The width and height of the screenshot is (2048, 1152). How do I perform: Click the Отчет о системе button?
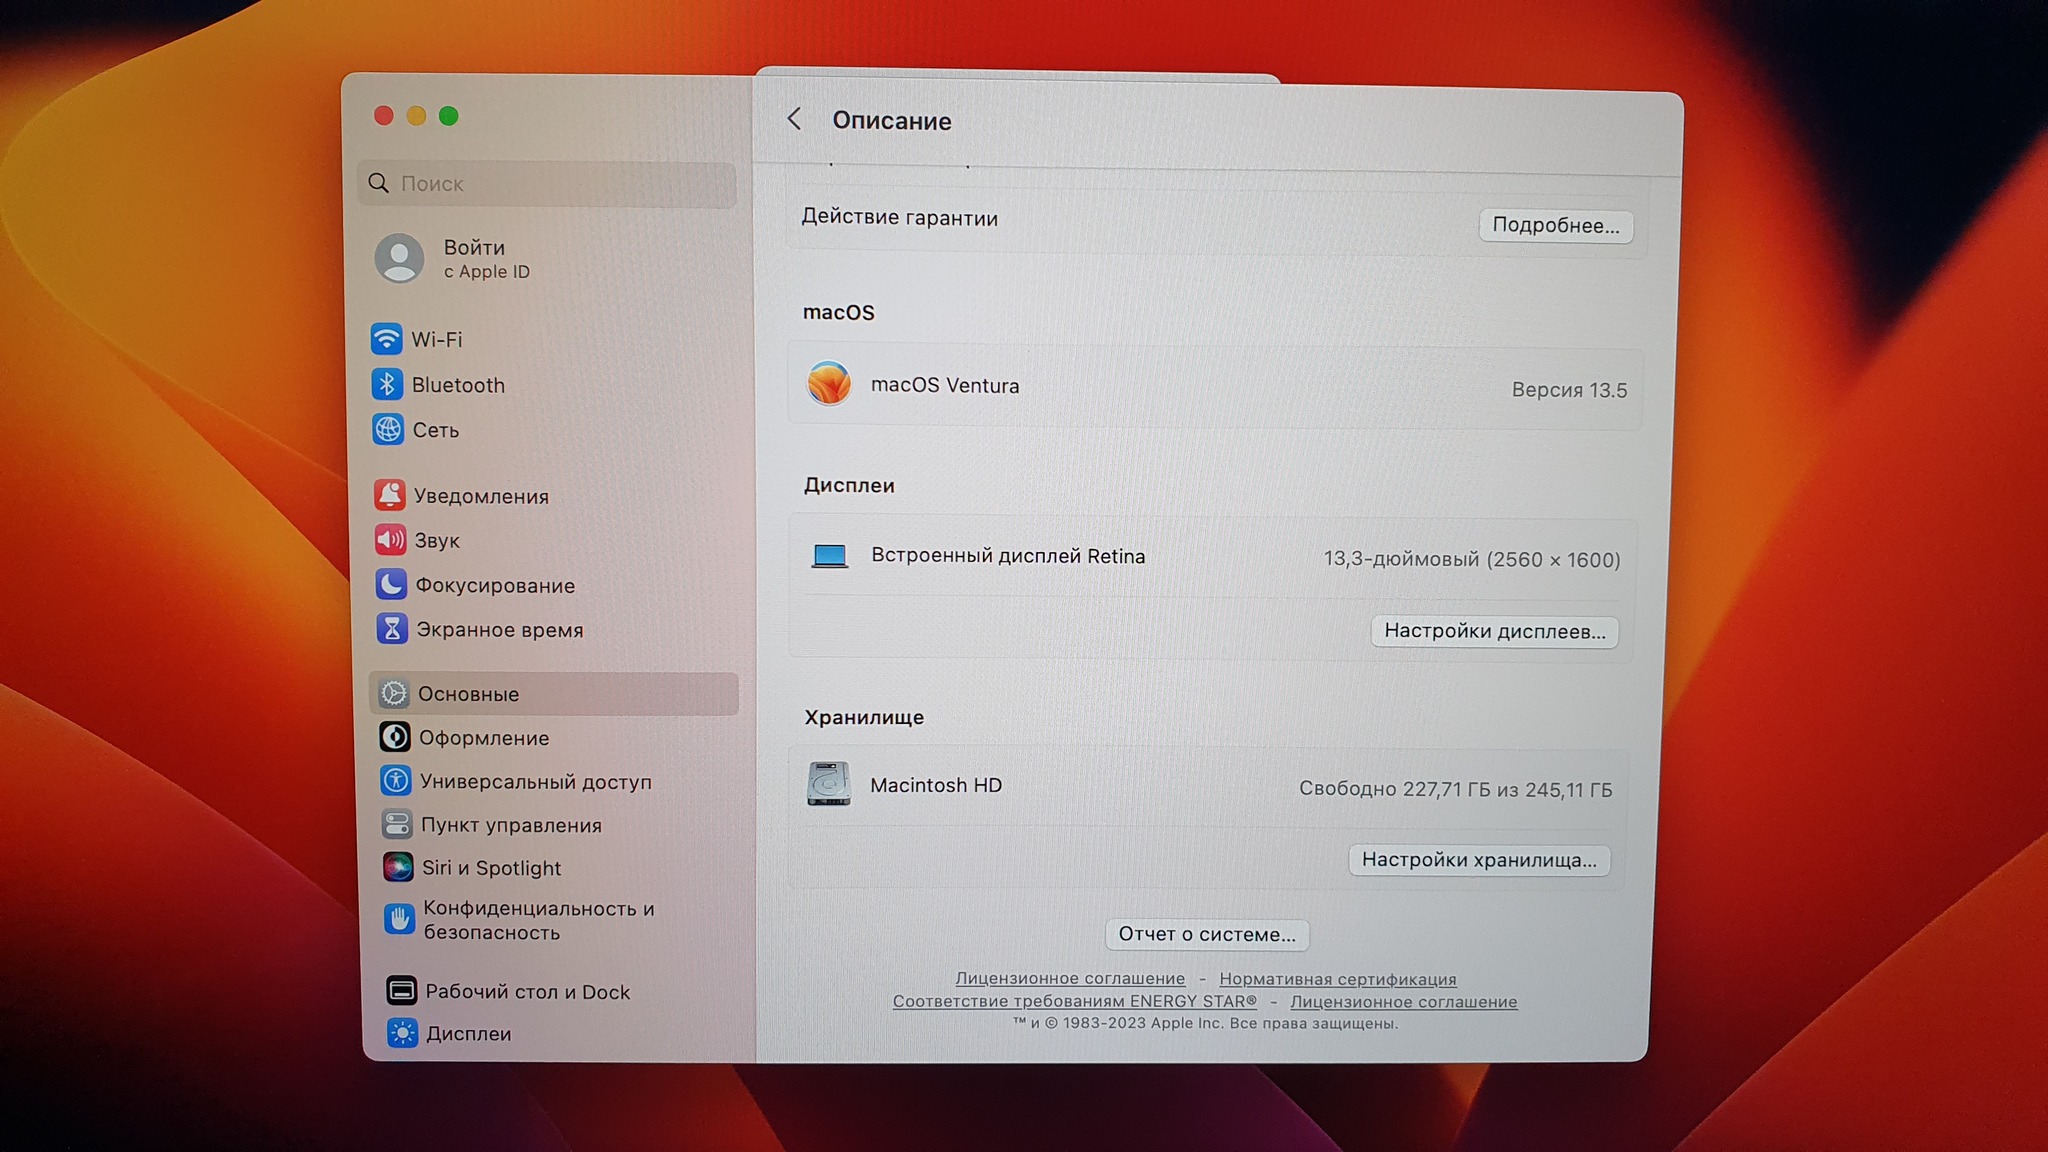pos(1206,934)
